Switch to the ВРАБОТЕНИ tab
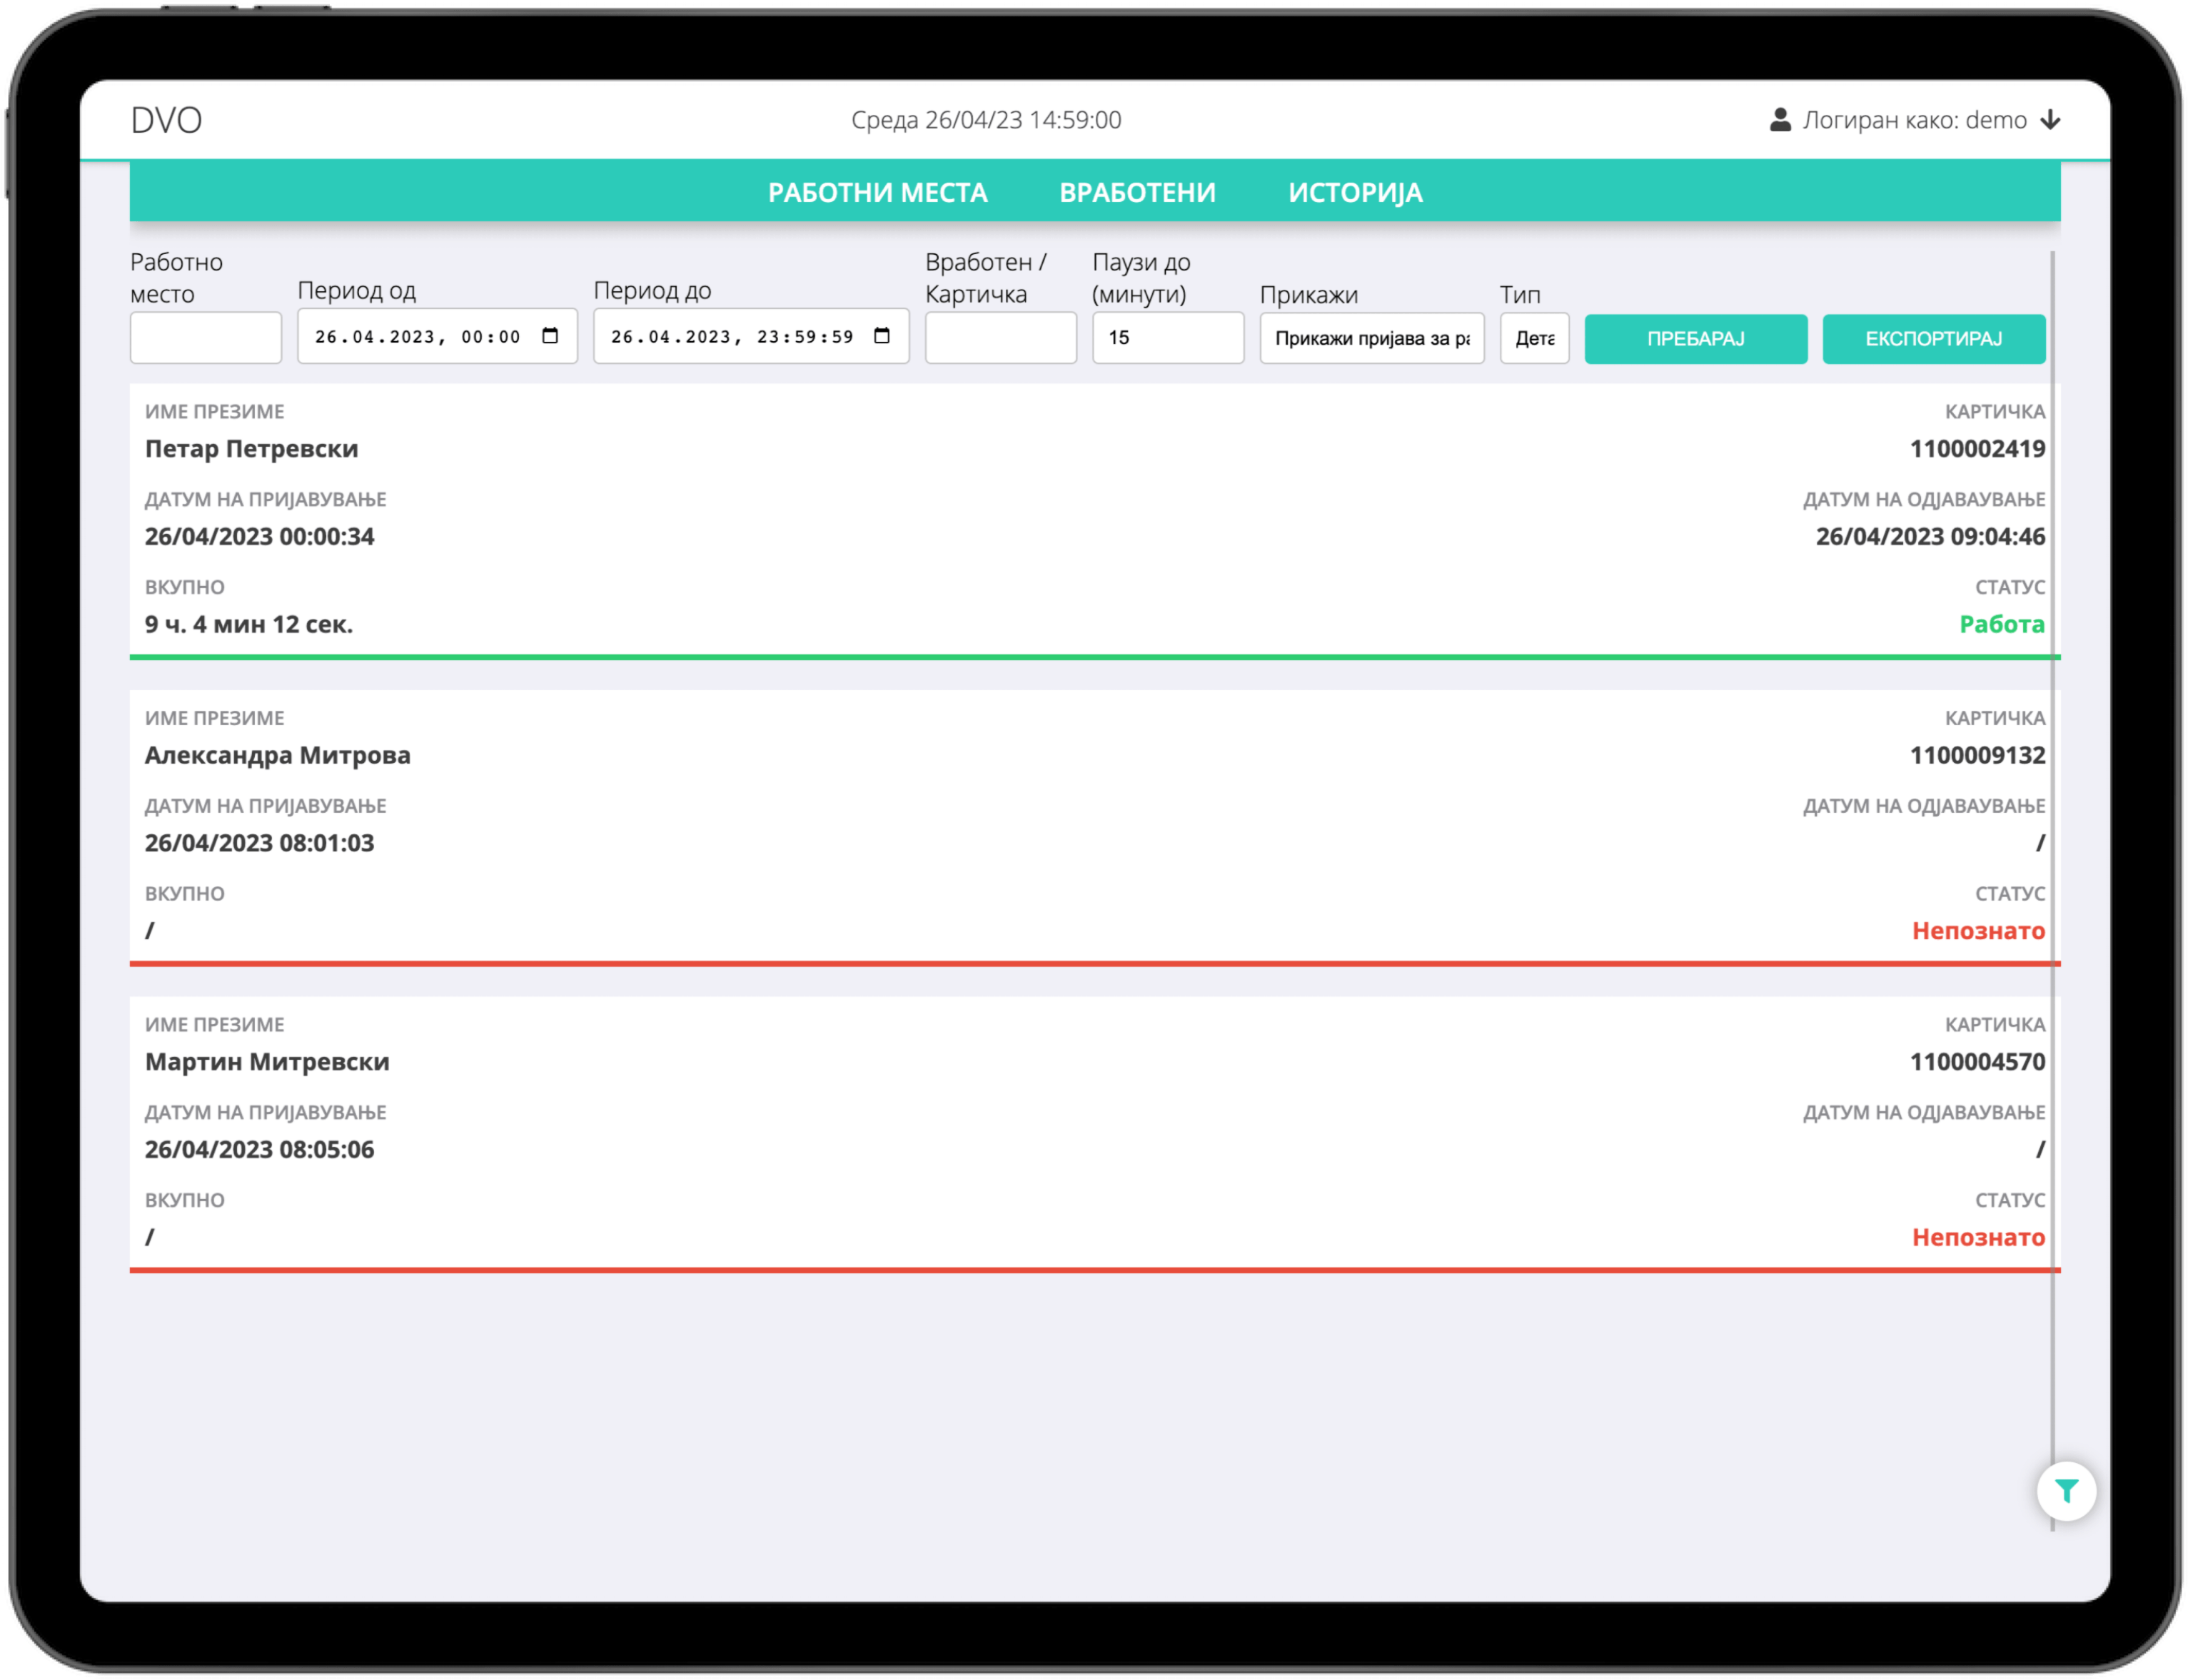 coord(1137,192)
